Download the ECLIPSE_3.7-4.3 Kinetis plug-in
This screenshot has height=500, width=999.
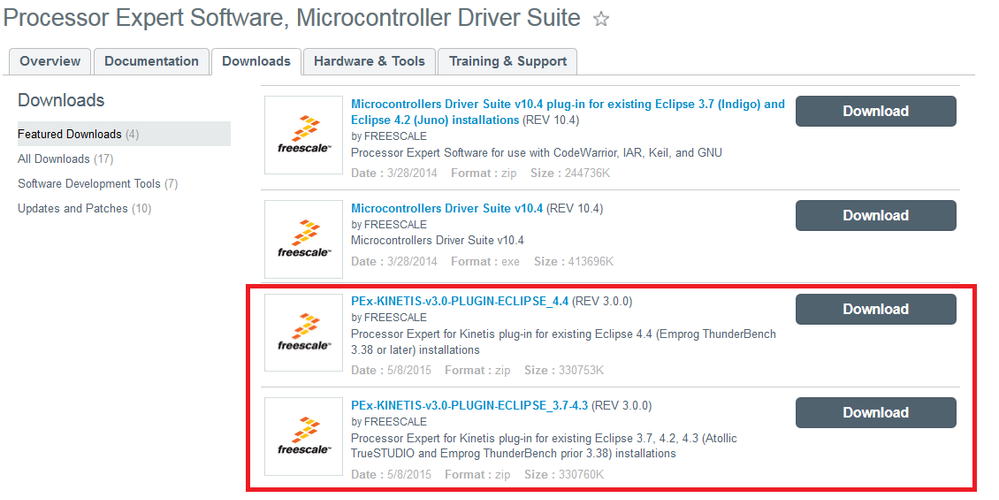pyautogui.click(x=875, y=413)
